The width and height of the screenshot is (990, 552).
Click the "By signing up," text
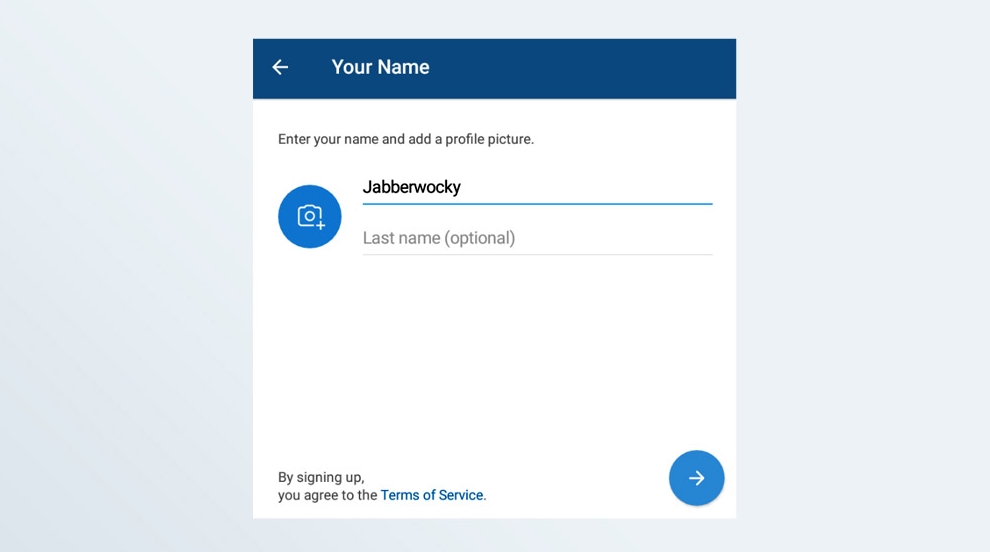[x=321, y=477]
